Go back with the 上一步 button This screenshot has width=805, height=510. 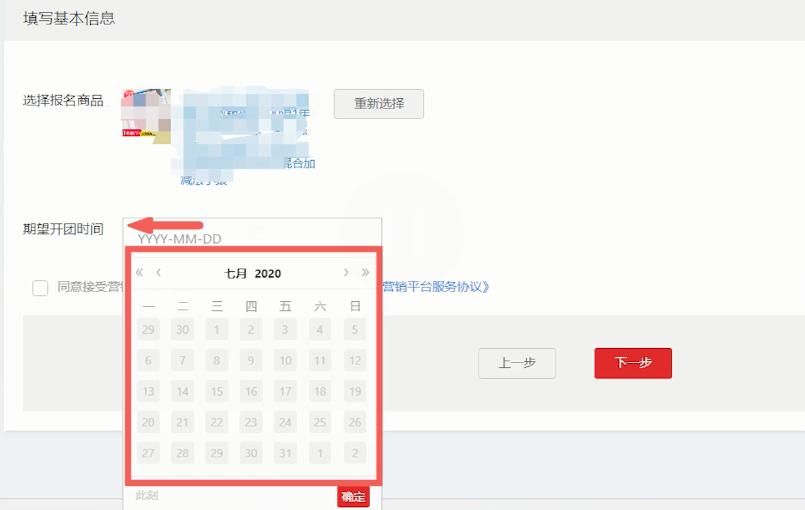point(516,363)
